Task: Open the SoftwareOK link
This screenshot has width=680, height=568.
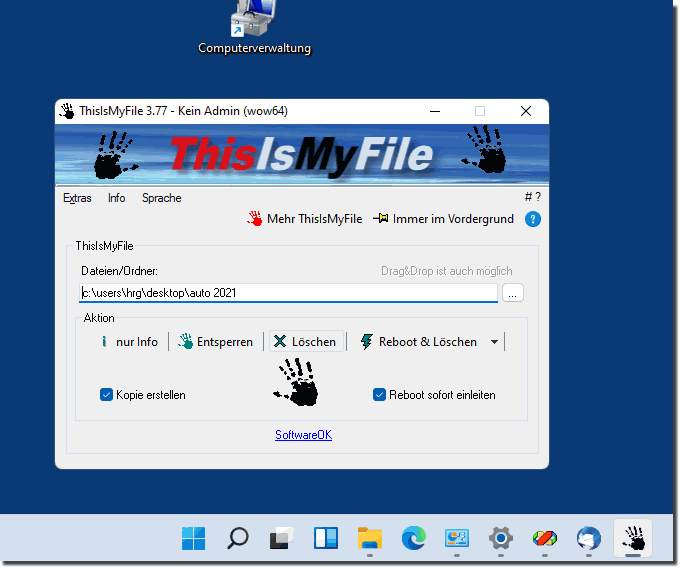Action: [304, 435]
